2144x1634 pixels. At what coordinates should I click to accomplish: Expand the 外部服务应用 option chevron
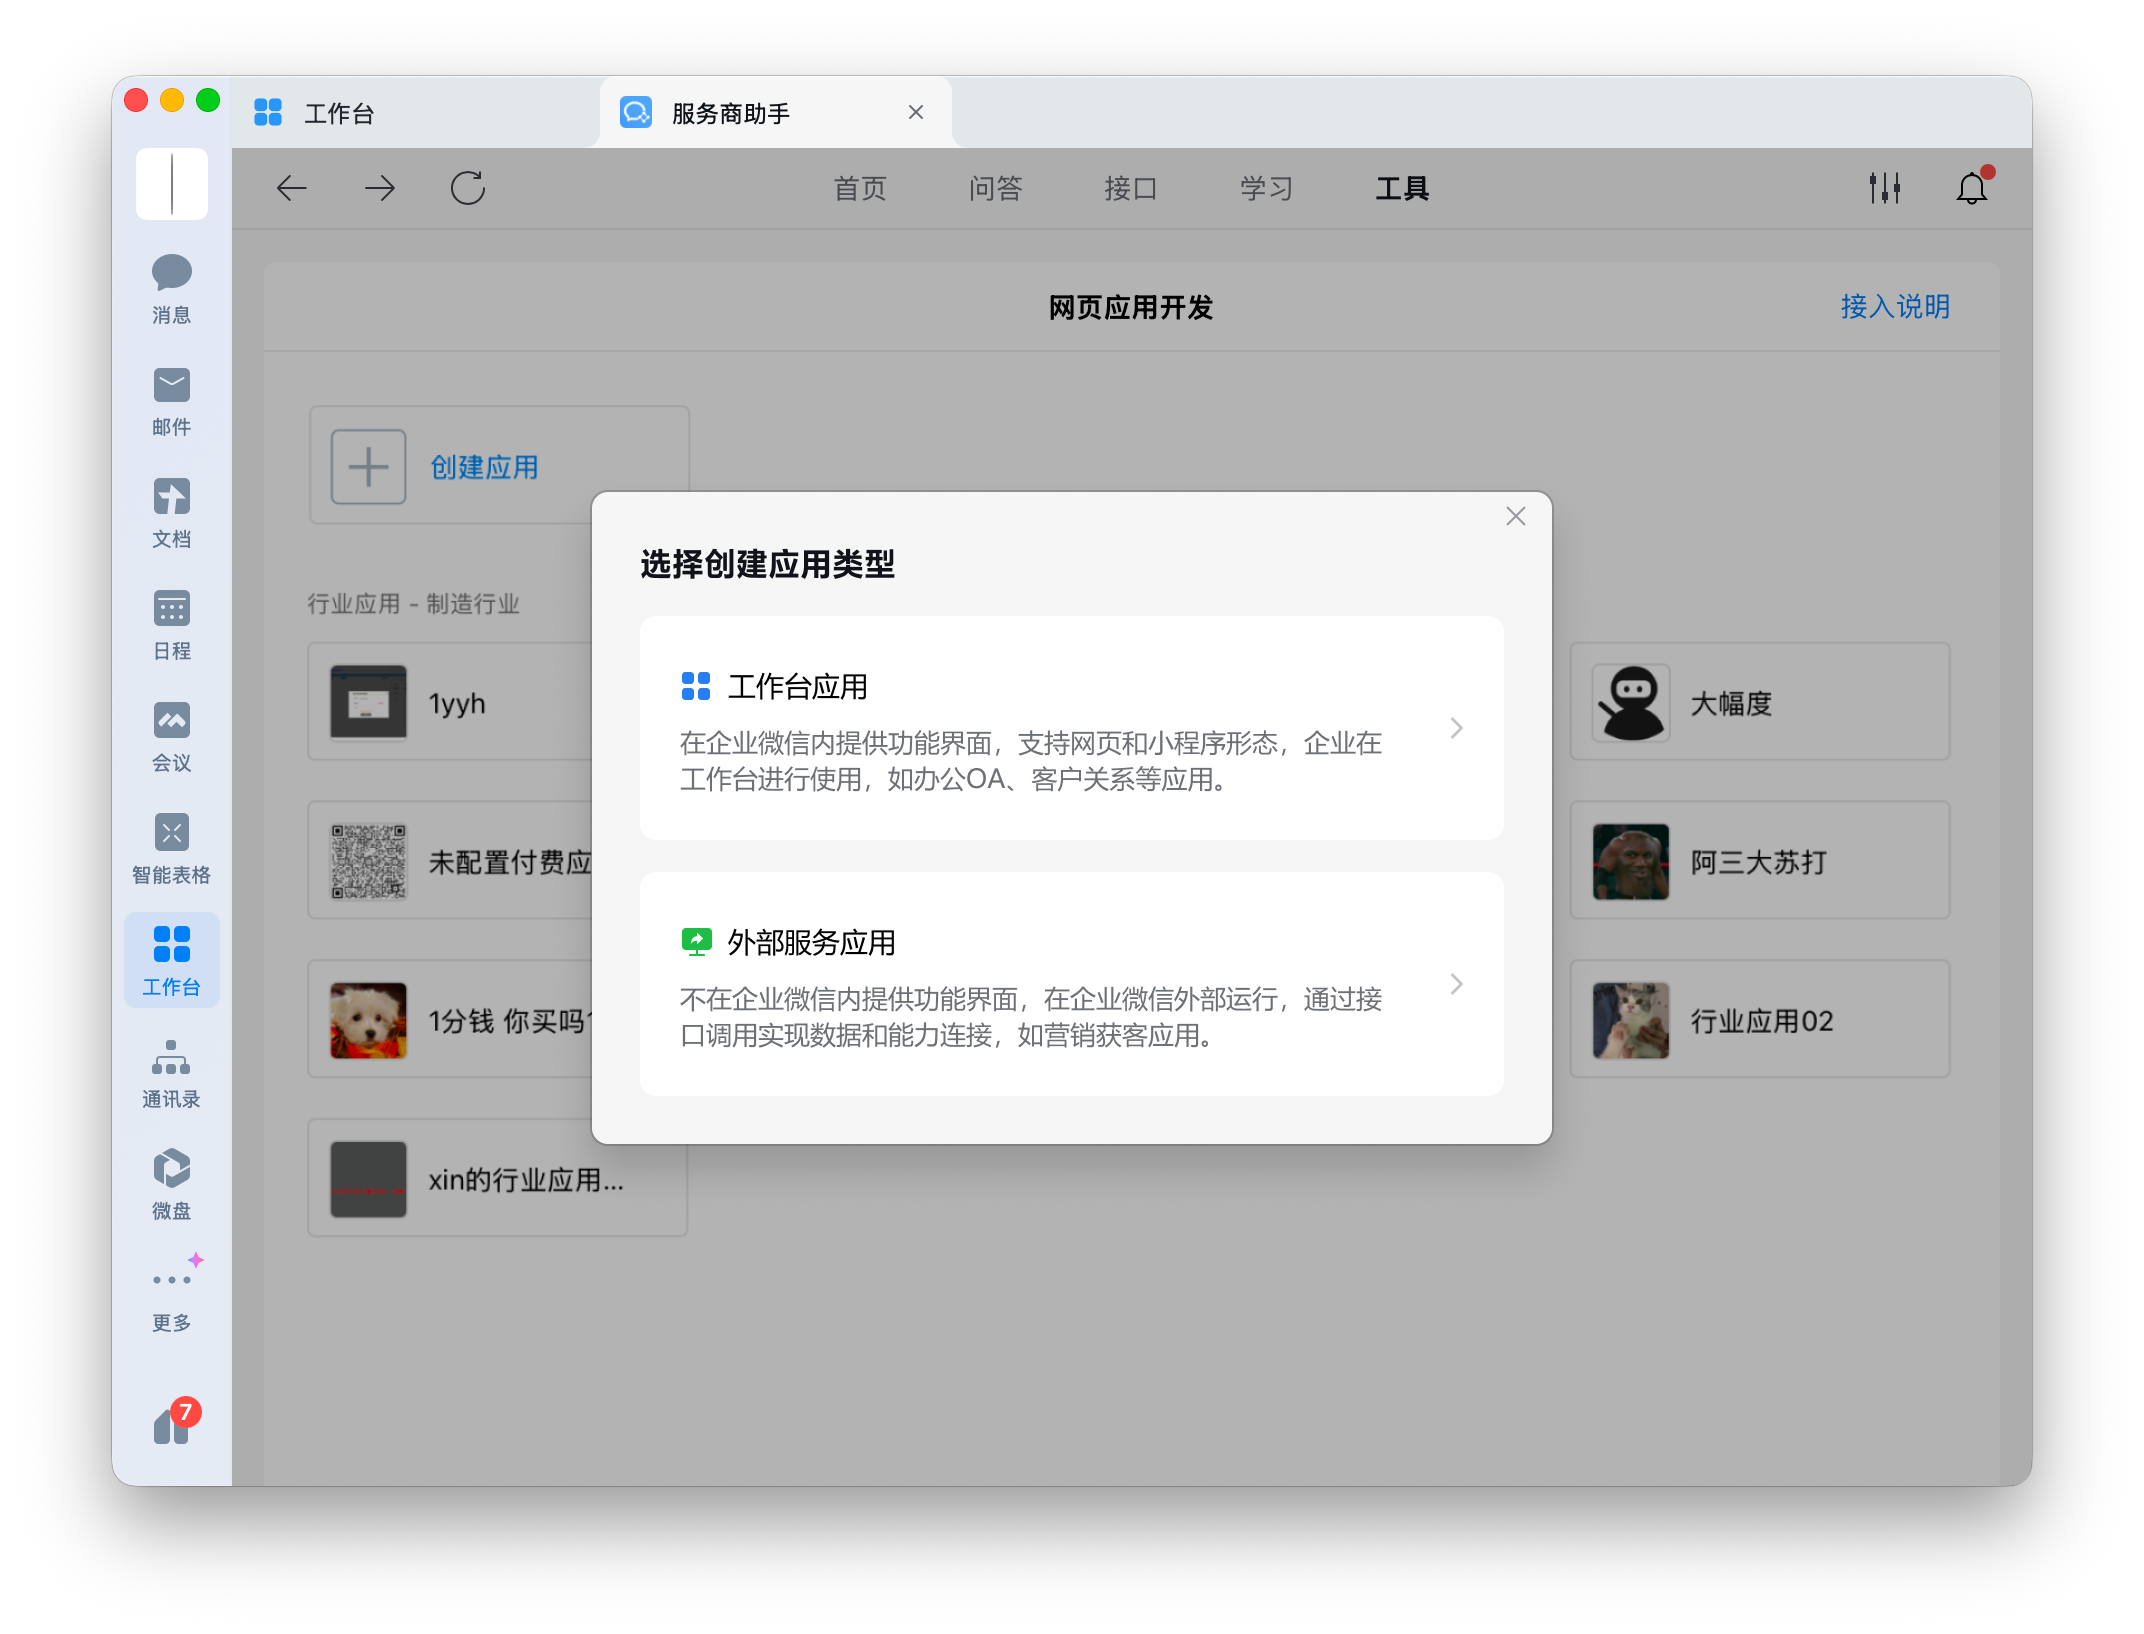tap(1456, 984)
